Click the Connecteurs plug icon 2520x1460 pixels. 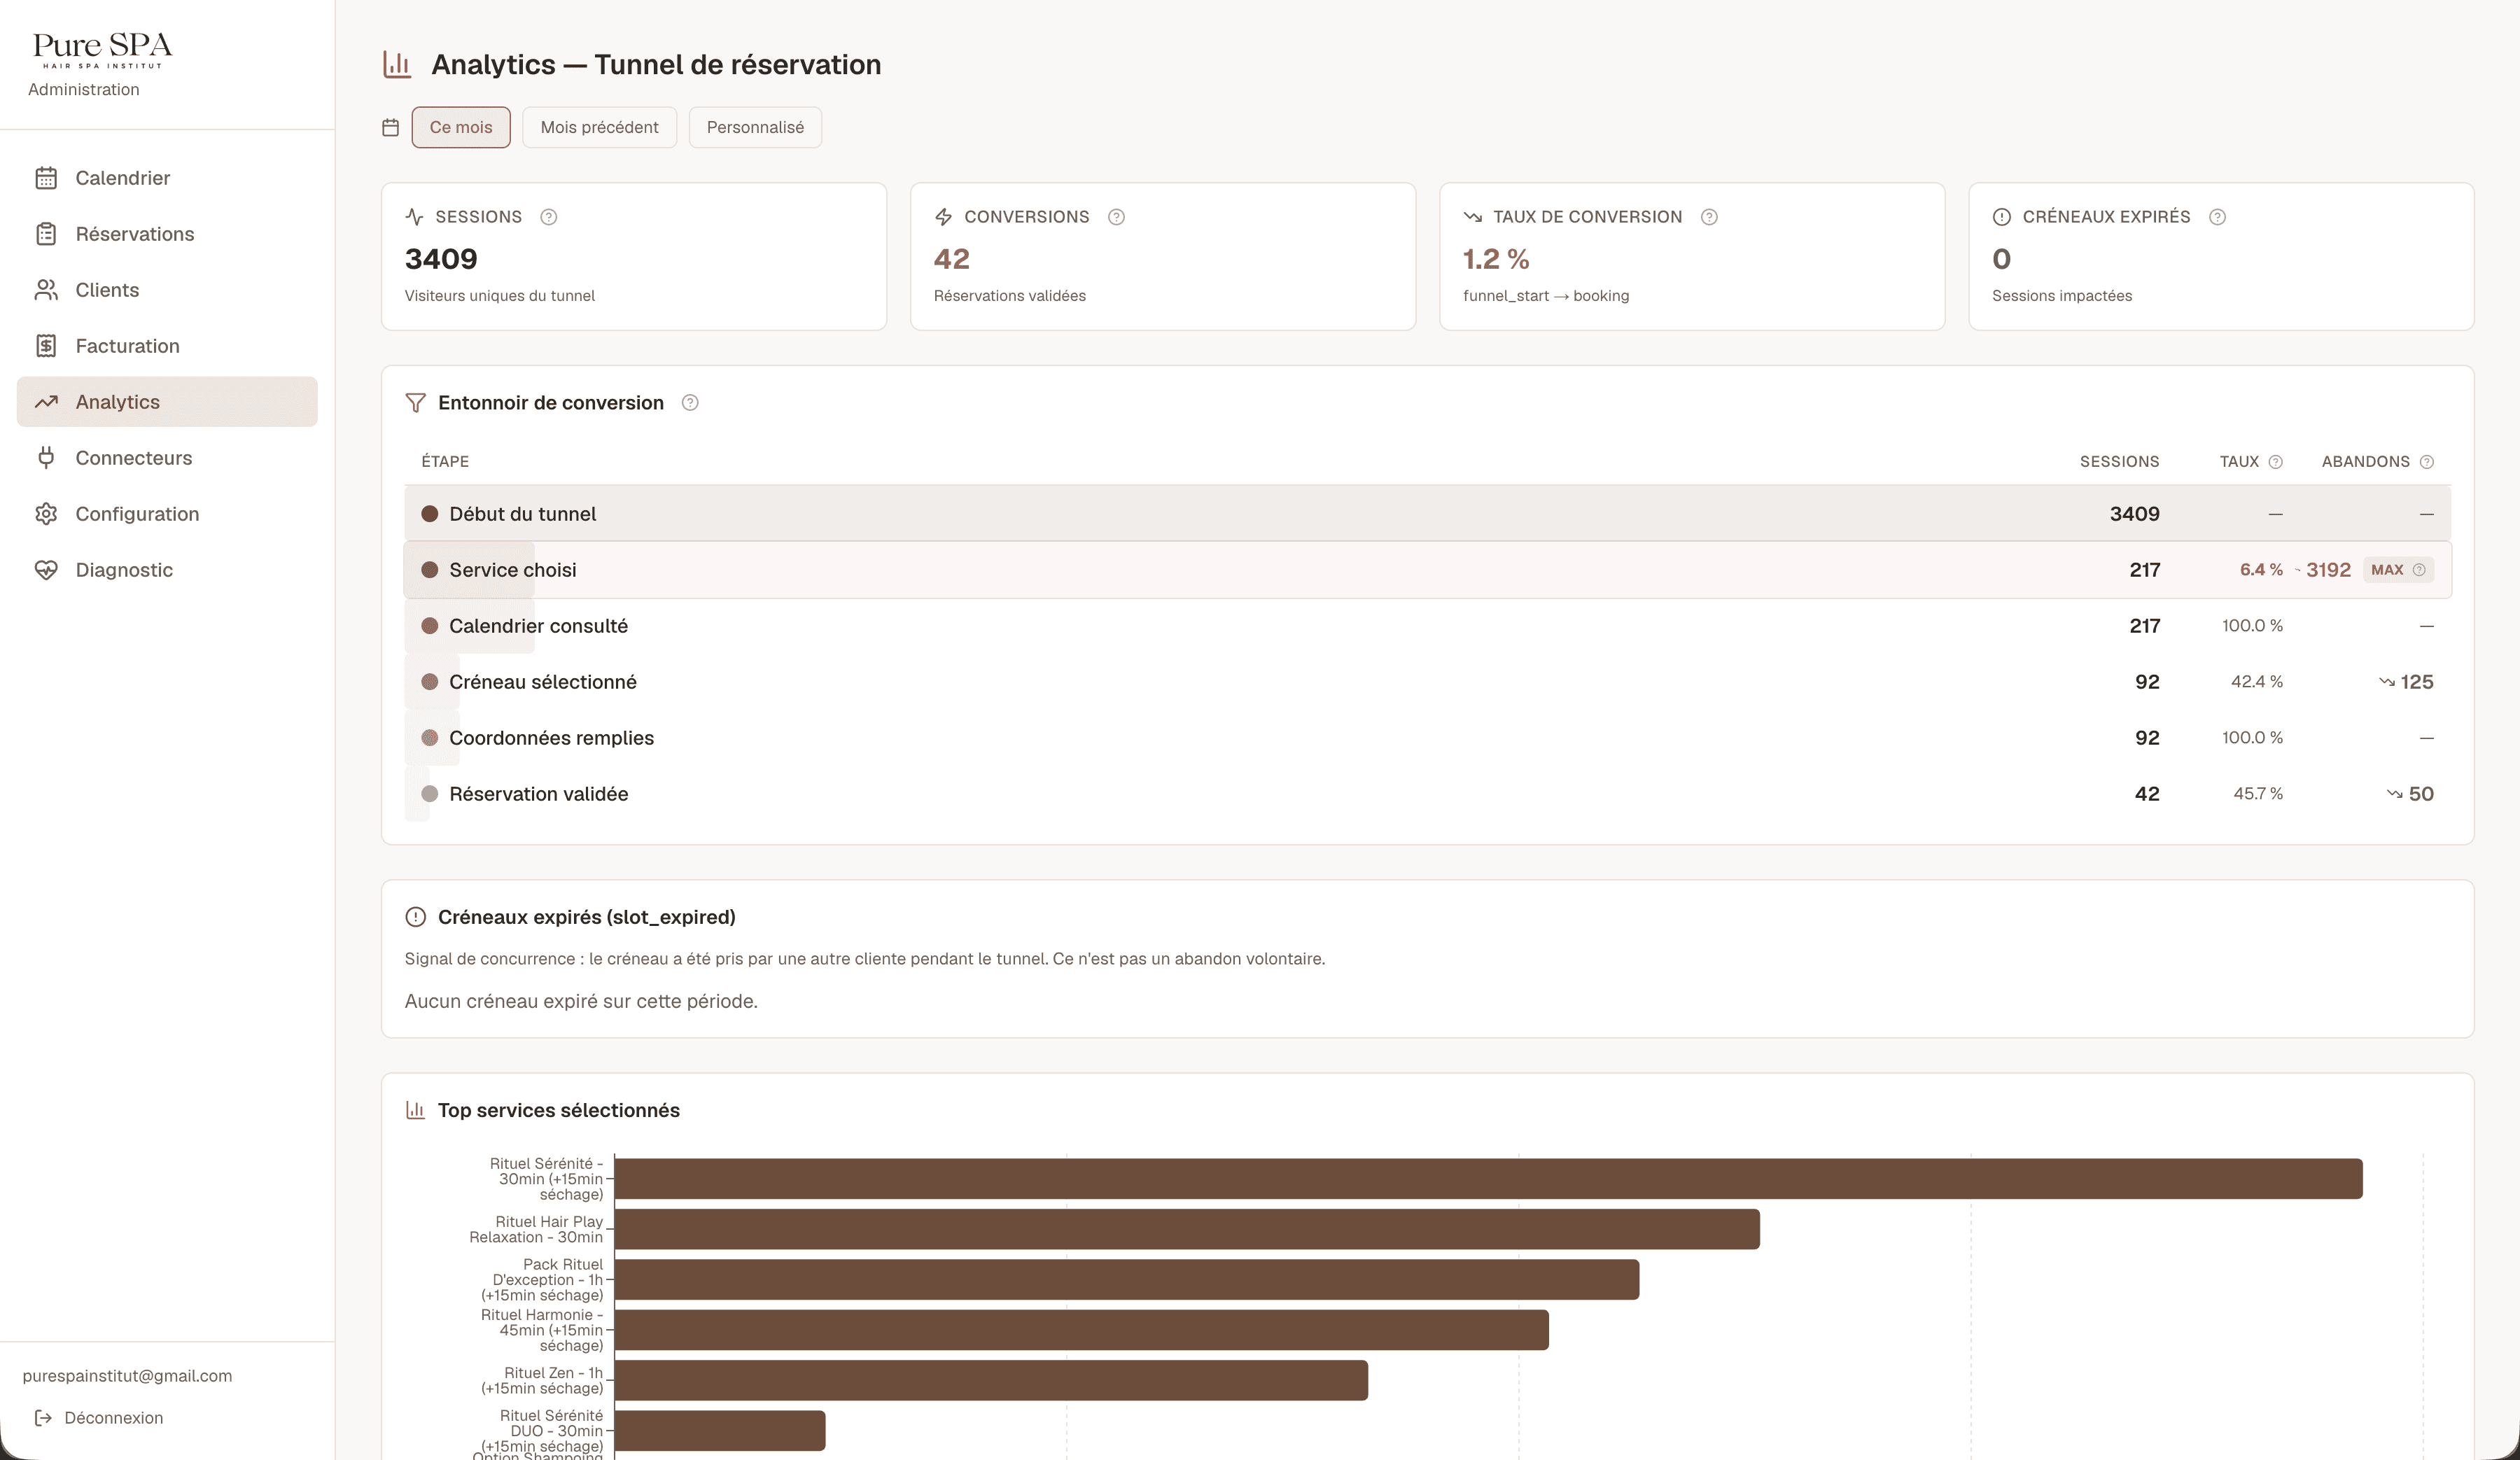click(x=46, y=458)
